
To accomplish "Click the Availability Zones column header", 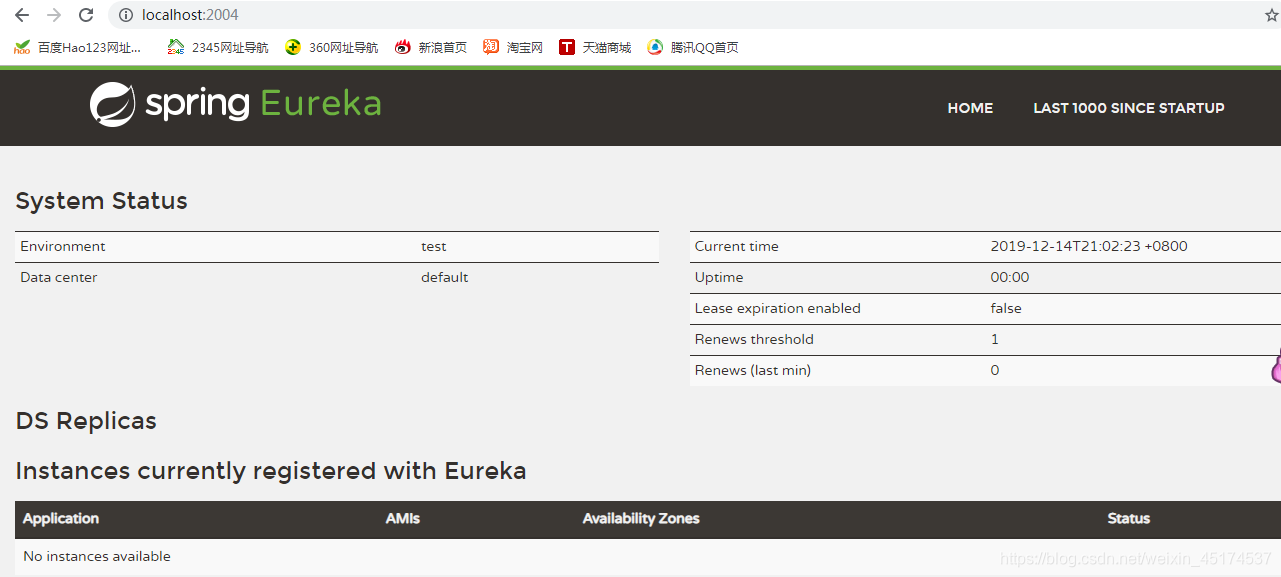I will [641, 519].
